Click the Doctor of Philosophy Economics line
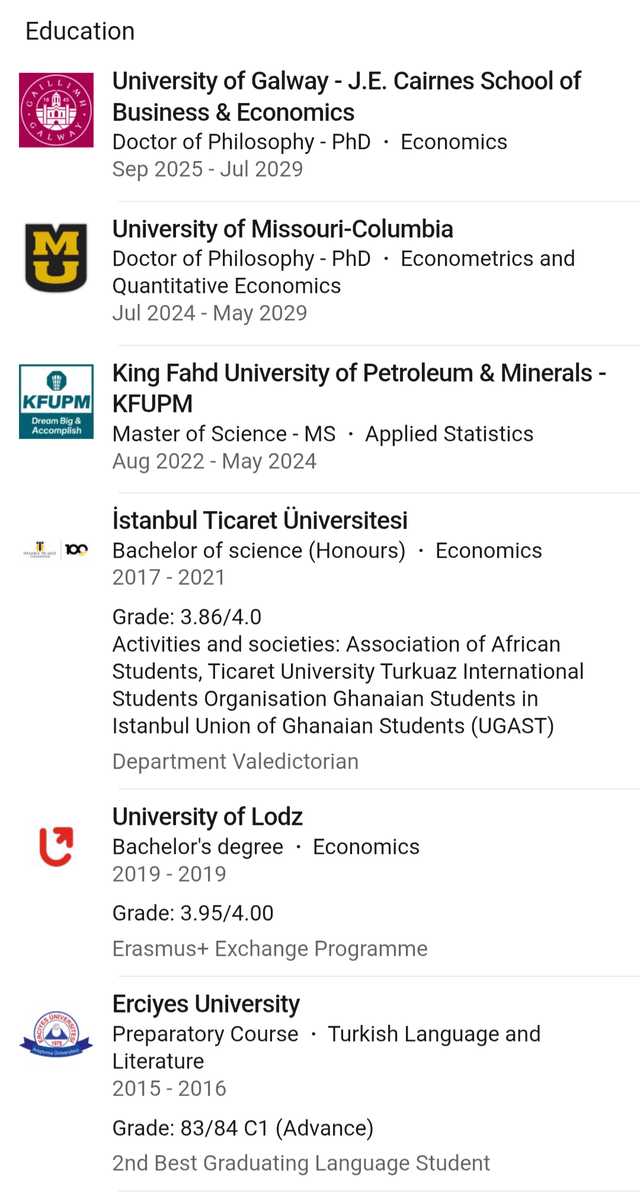The image size is (640, 1195). tap(309, 142)
